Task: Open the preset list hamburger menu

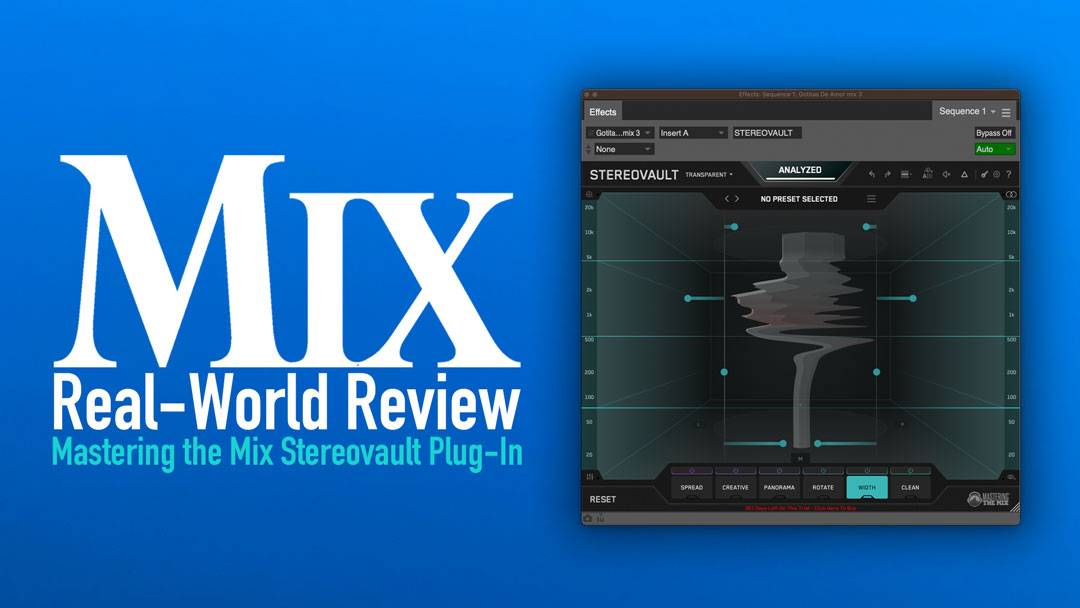Action: click(871, 199)
